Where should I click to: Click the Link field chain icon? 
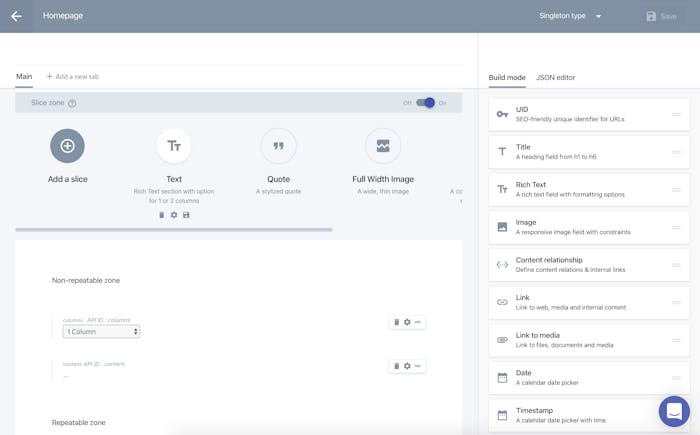coord(502,302)
